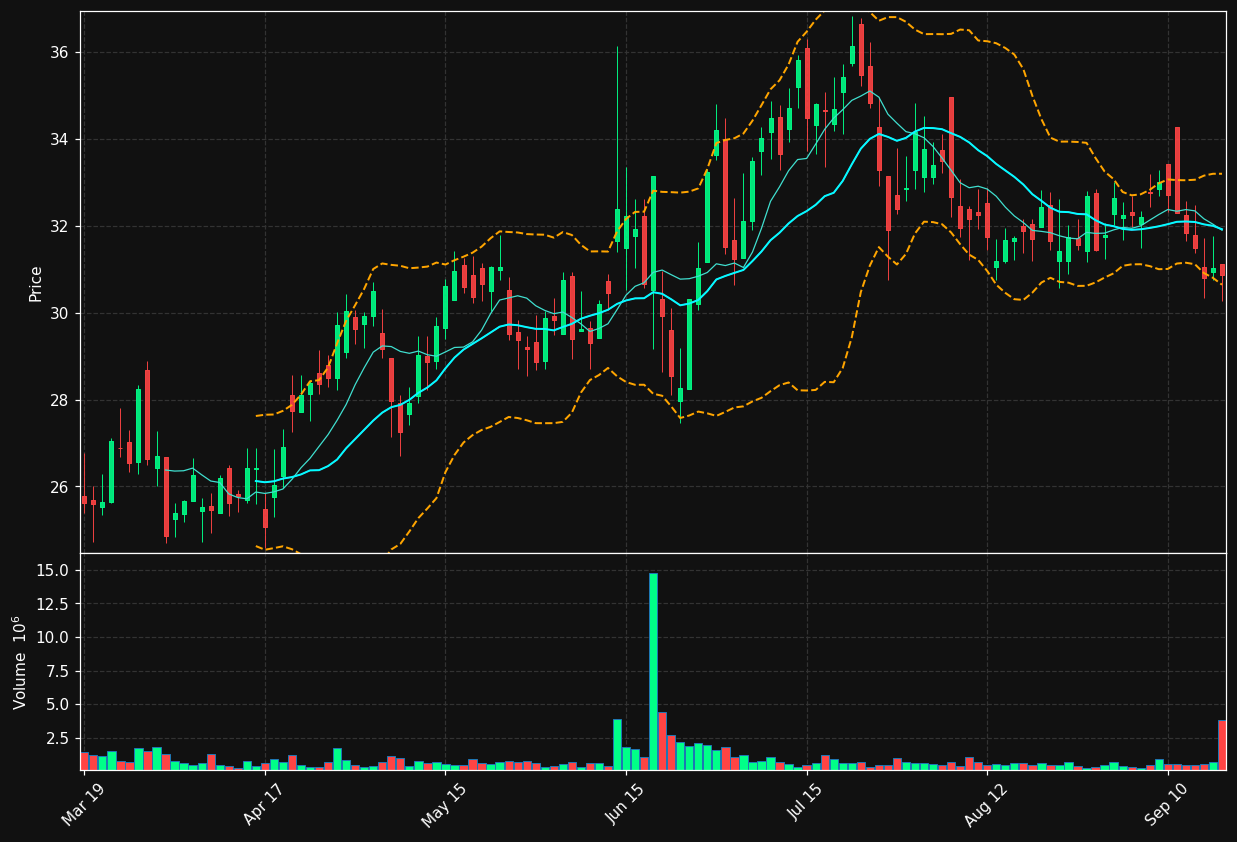The image size is (1237, 842).
Task: Click the final red volume bar at chart end
Action: [x=1222, y=745]
